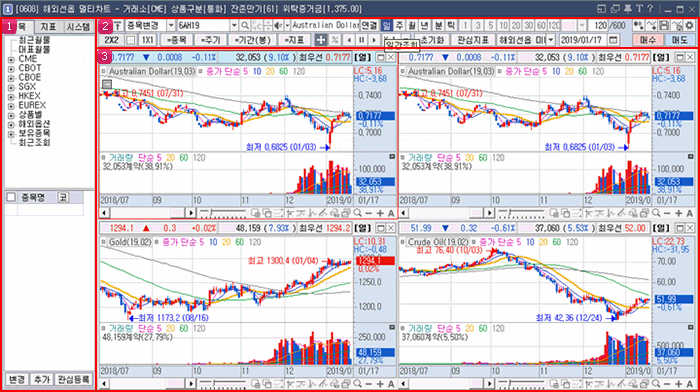Click the 초기화 reset button
Image resolution: width=700 pixels, height=392 pixels.
click(432, 40)
